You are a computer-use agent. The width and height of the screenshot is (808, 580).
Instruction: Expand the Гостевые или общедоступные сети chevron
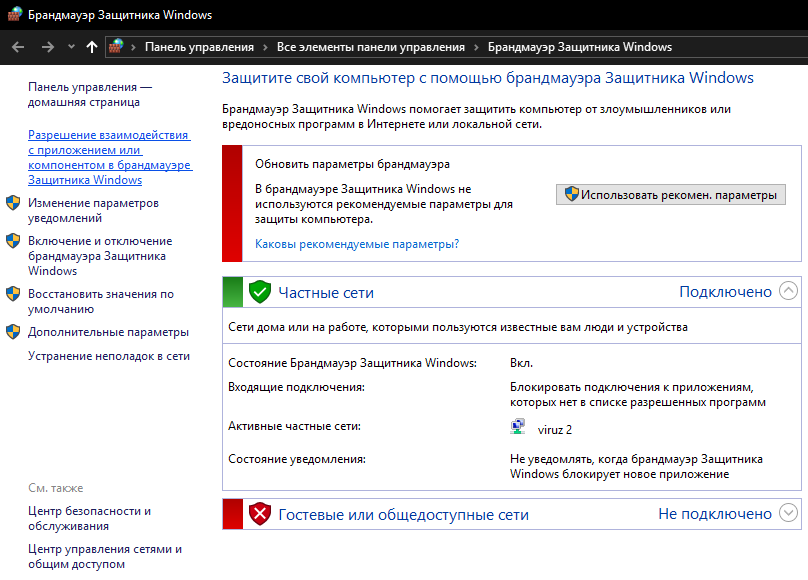click(788, 513)
